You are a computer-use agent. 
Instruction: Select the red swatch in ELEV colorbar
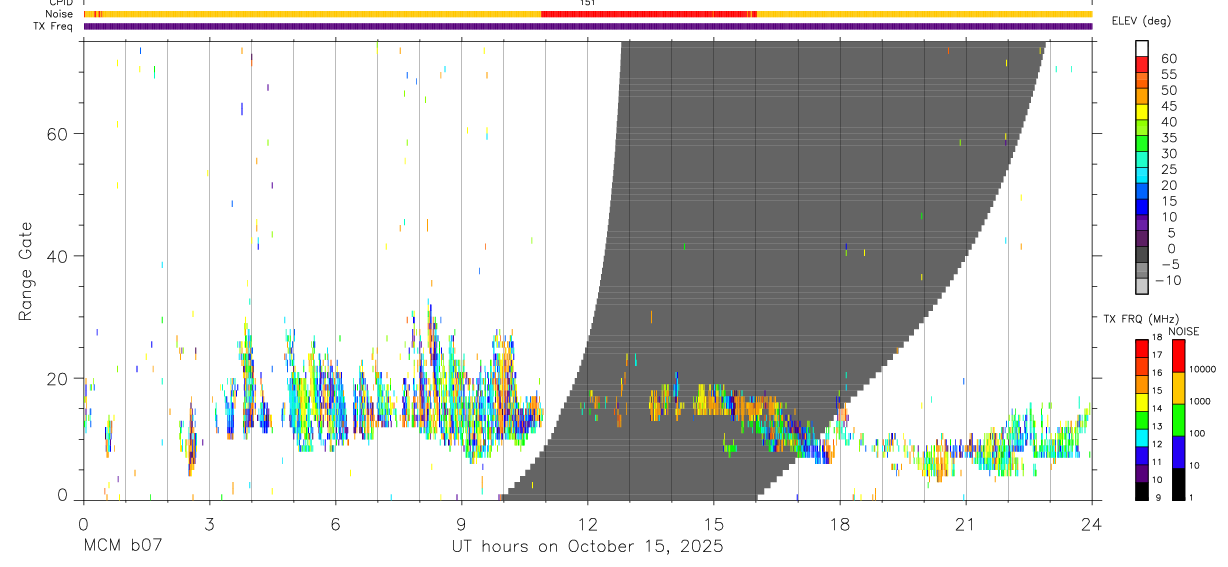coord(1142,65)
